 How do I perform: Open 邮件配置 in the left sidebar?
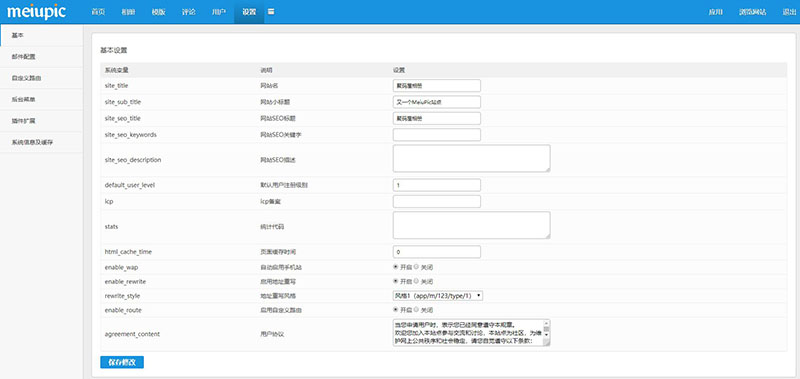(x=41, y=57)
